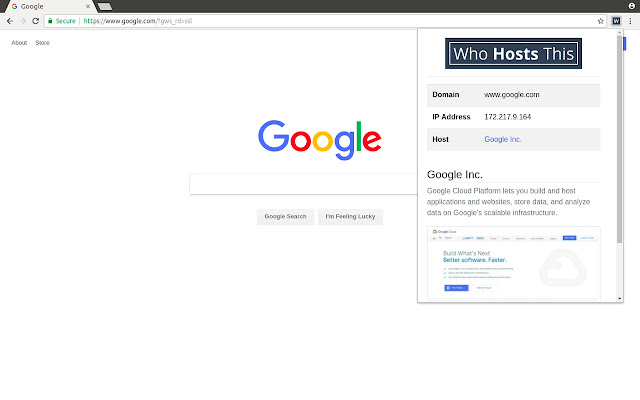This screenshot has width=640, height=400.
Task: Bookmark the page with the star icon
Action: 600,21
